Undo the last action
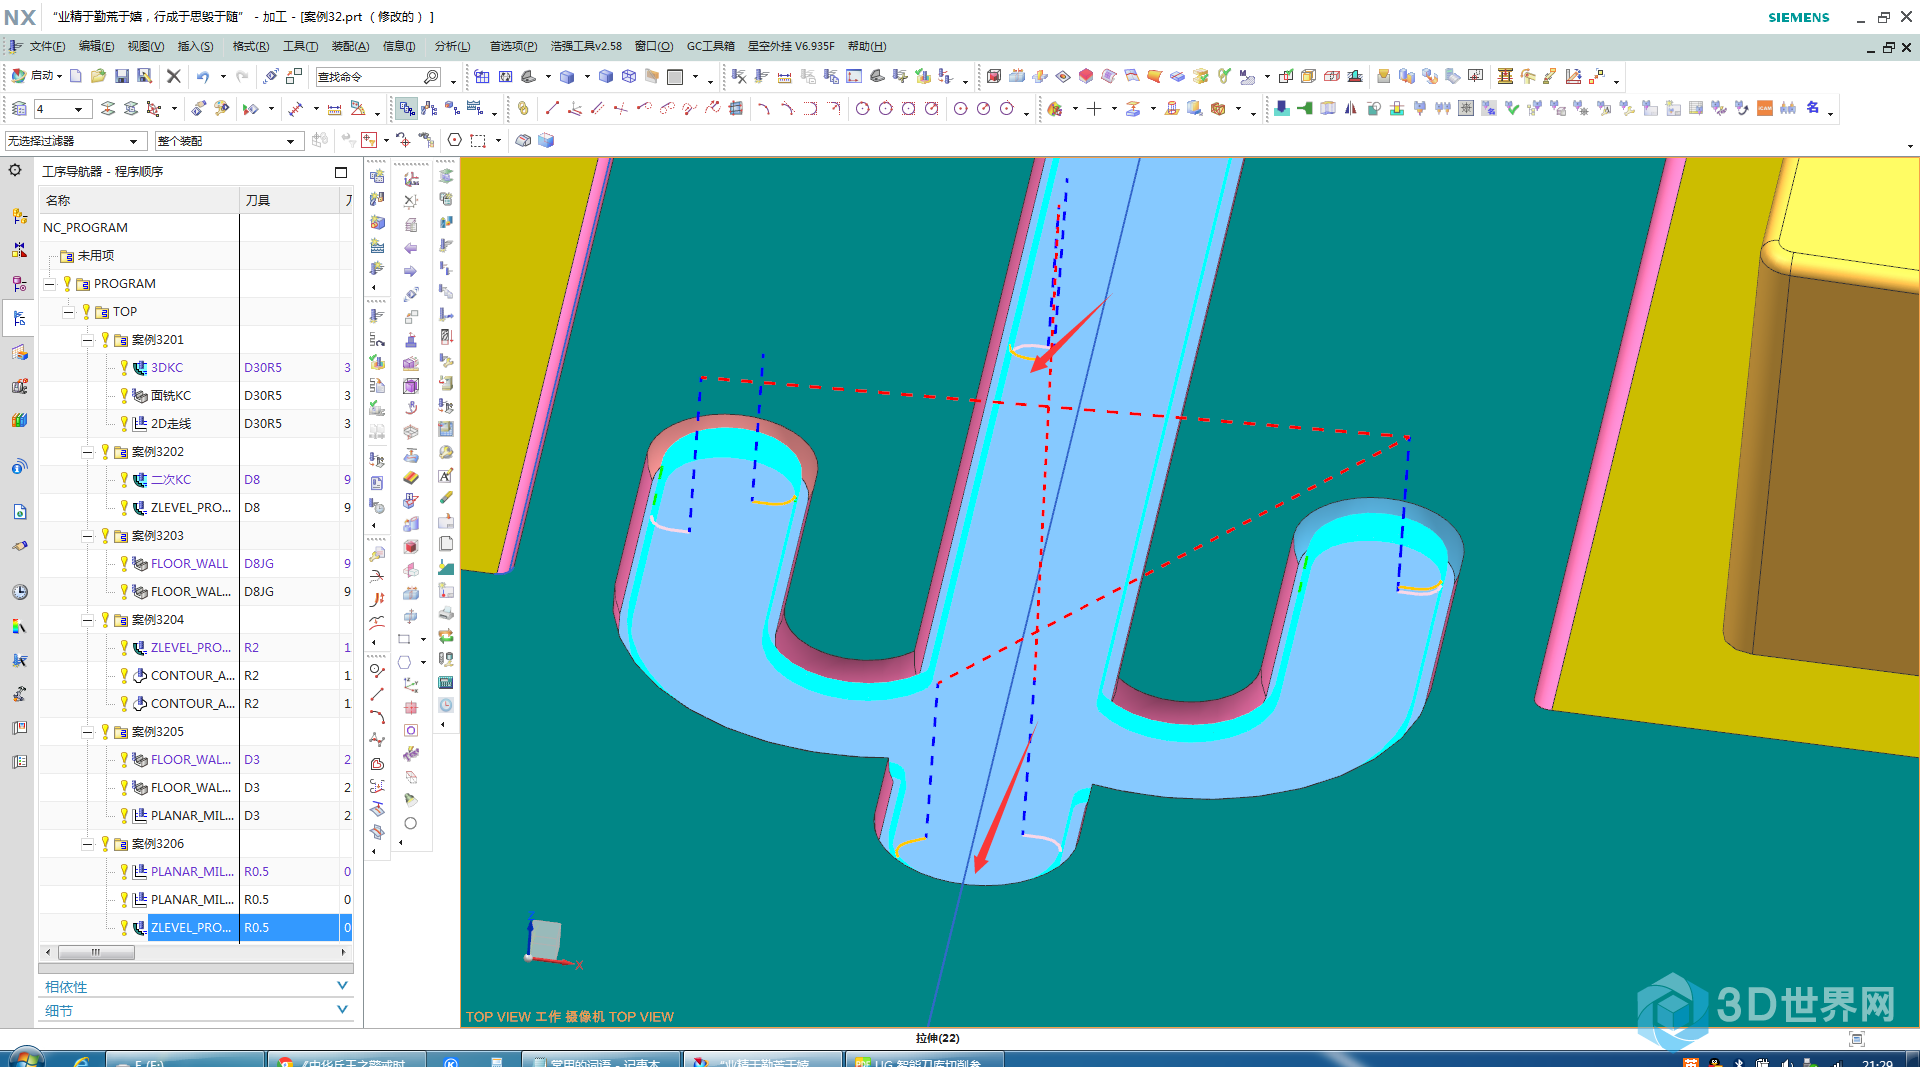 coord(203,76)
